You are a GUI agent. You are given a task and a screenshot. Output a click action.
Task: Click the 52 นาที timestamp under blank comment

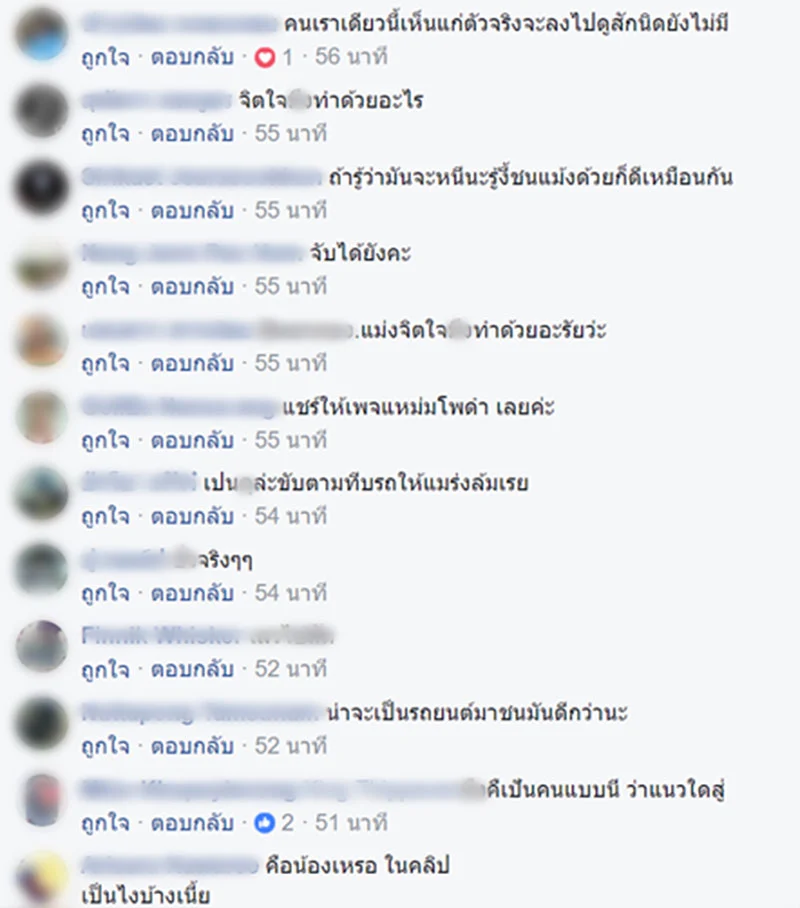(291, 669)
